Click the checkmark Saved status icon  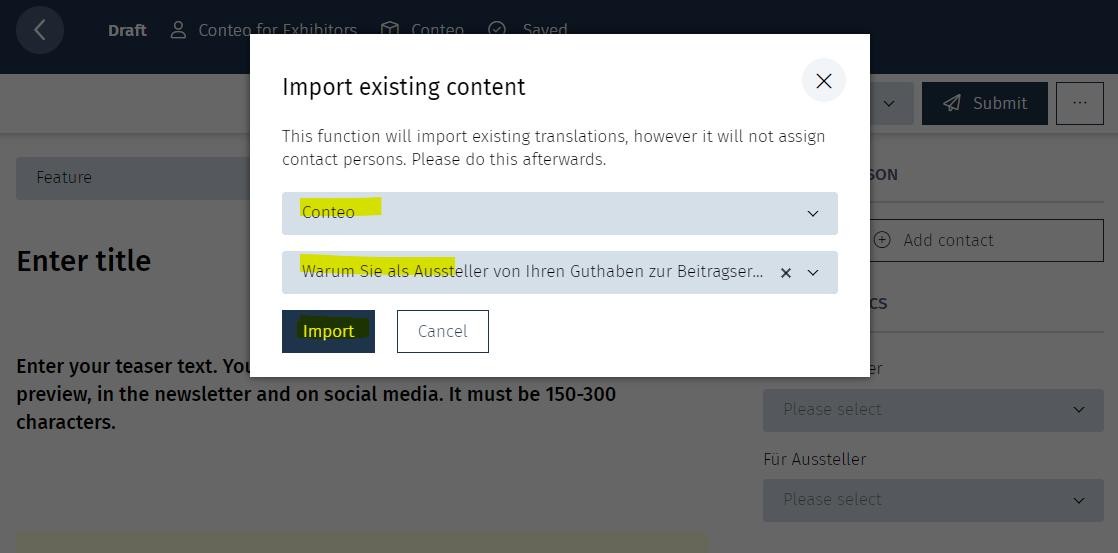pos(497,29)
